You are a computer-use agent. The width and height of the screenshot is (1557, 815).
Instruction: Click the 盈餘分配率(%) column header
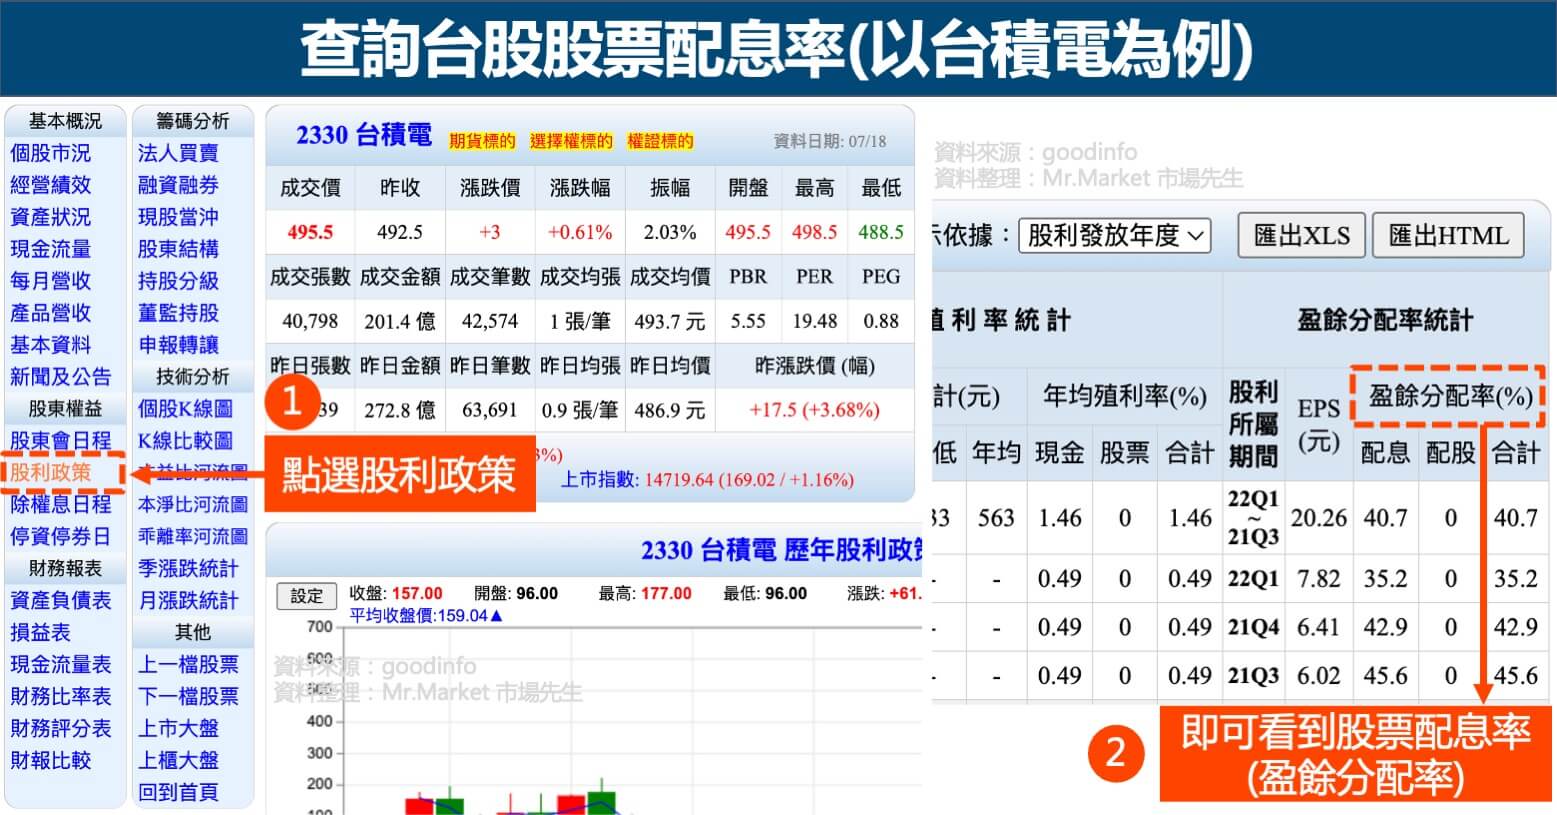click(x=1450, y=396)
